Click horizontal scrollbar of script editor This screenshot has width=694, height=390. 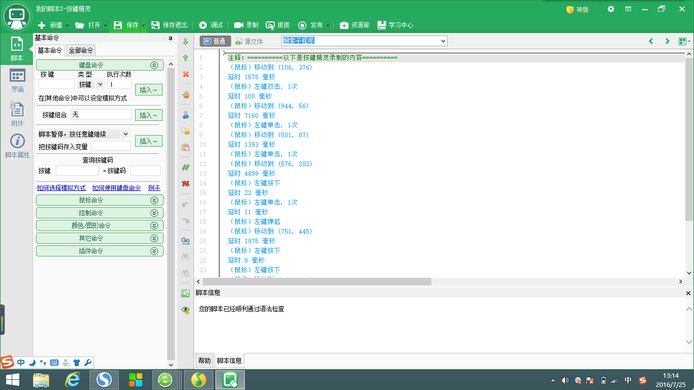[316, 282]
